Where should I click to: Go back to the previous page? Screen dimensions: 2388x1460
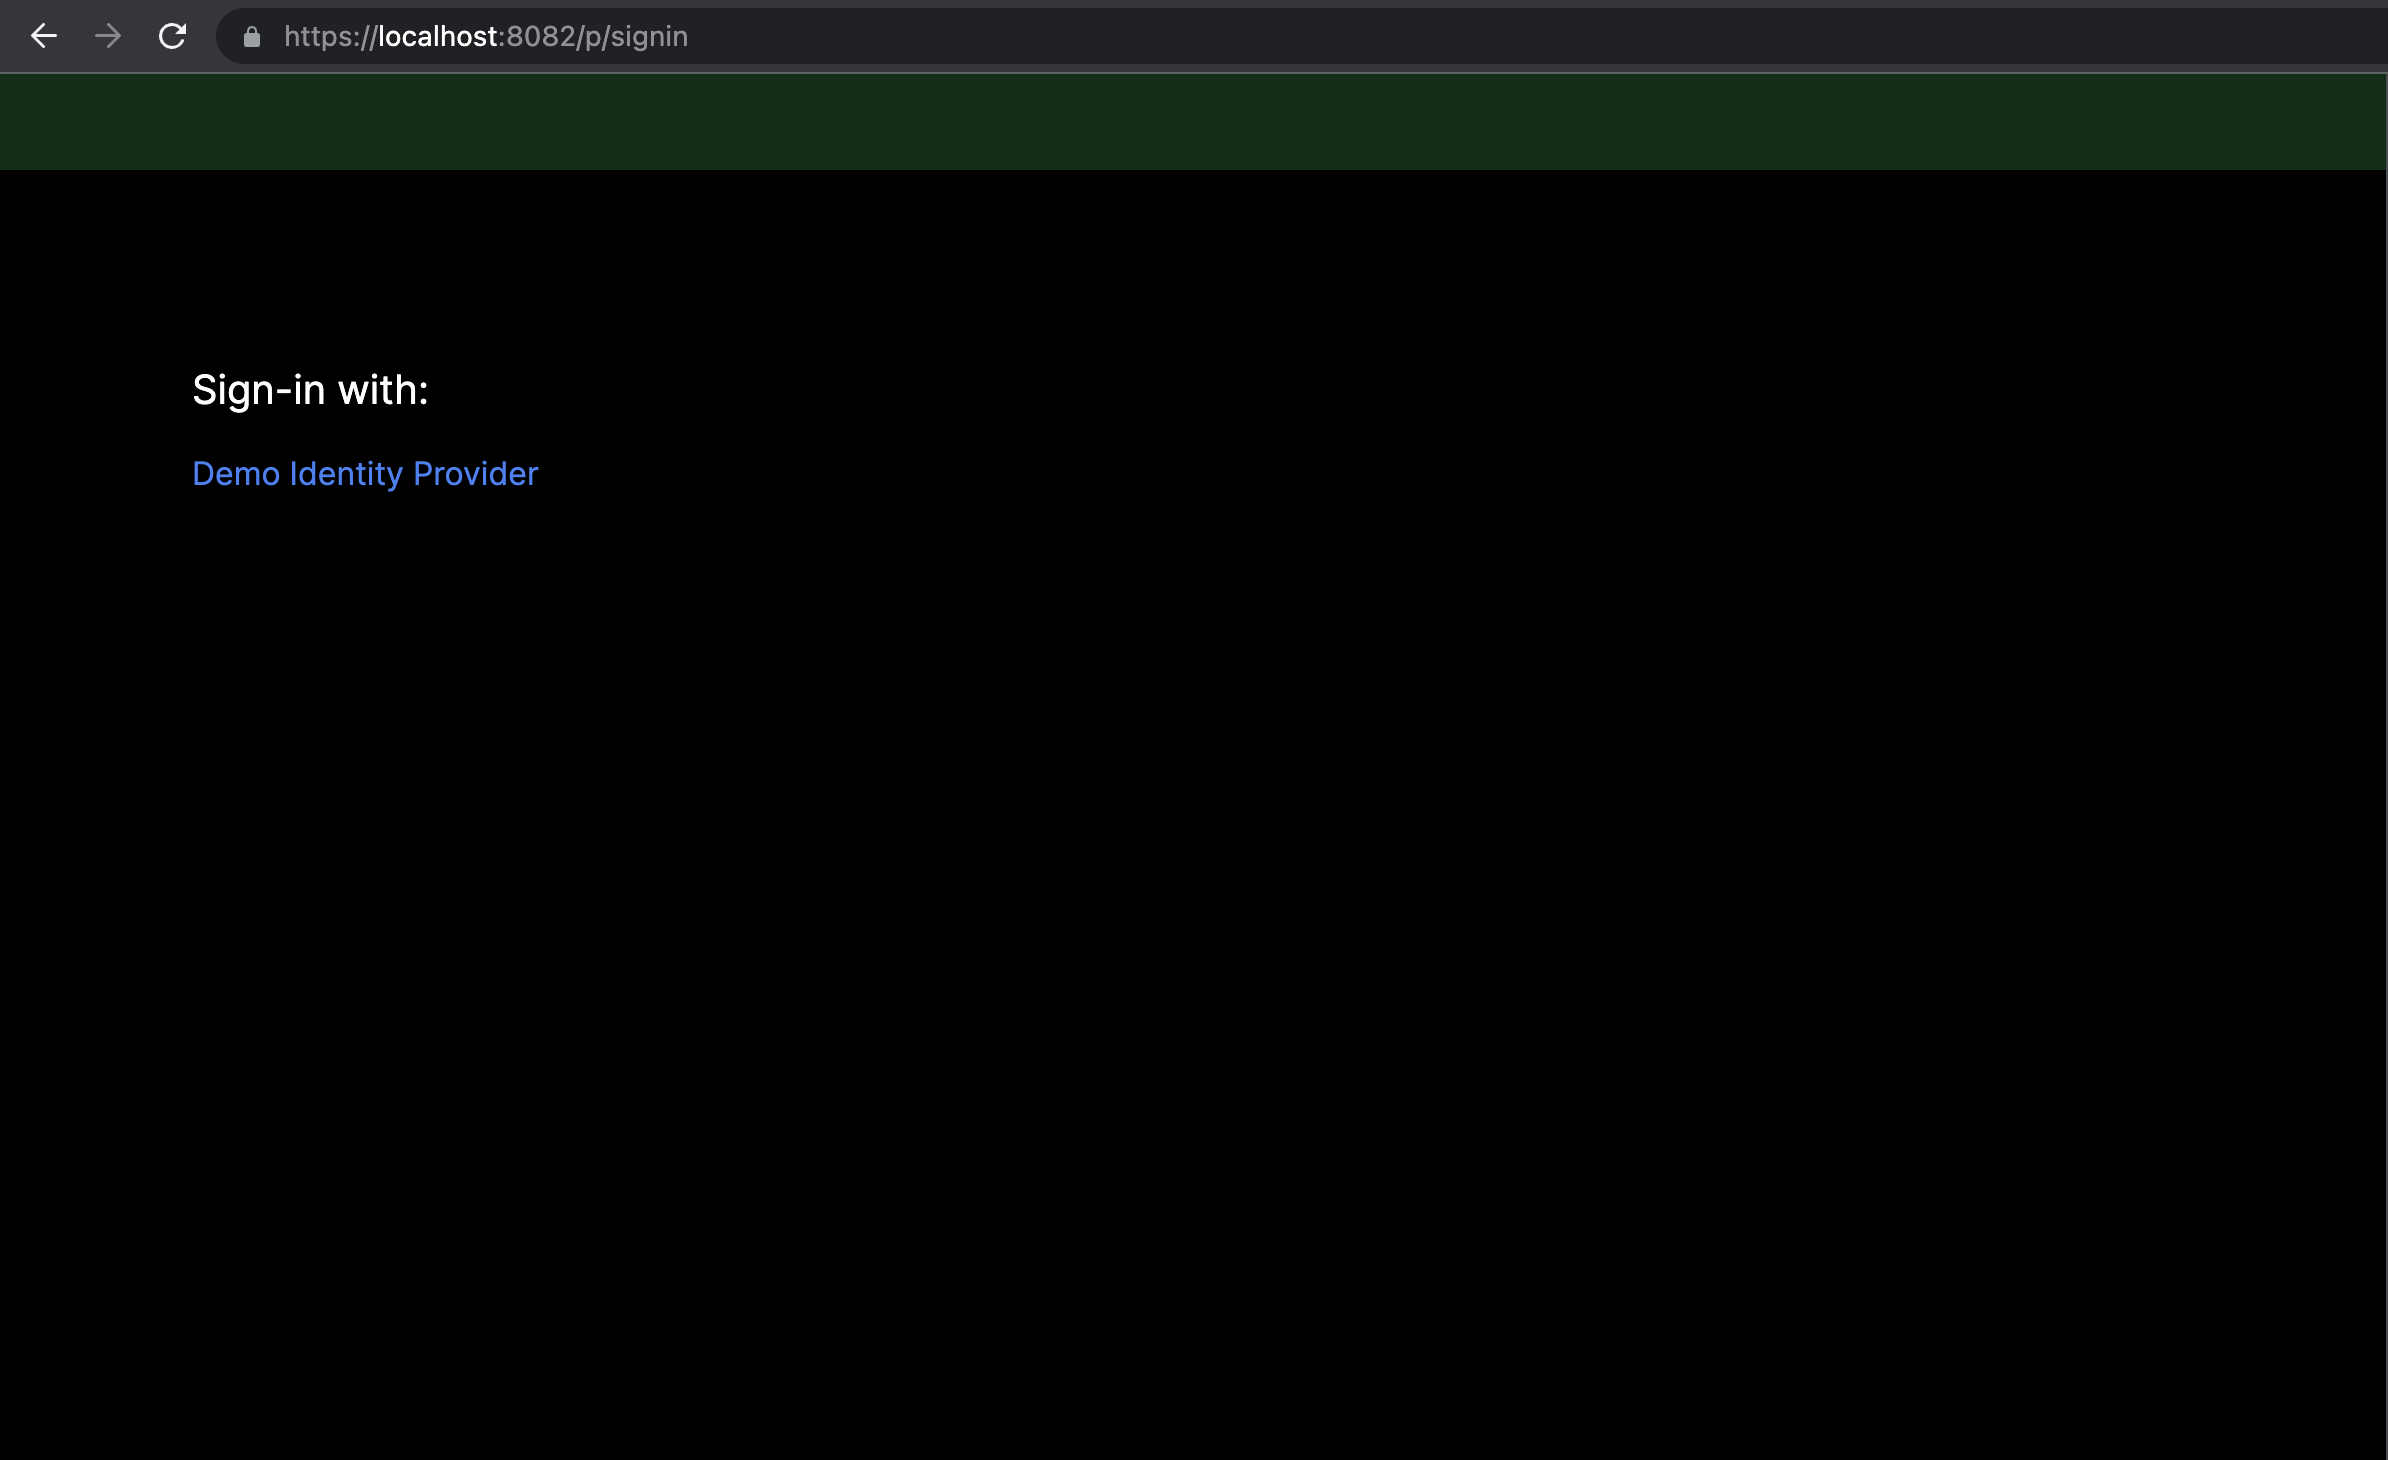[44, 37]
